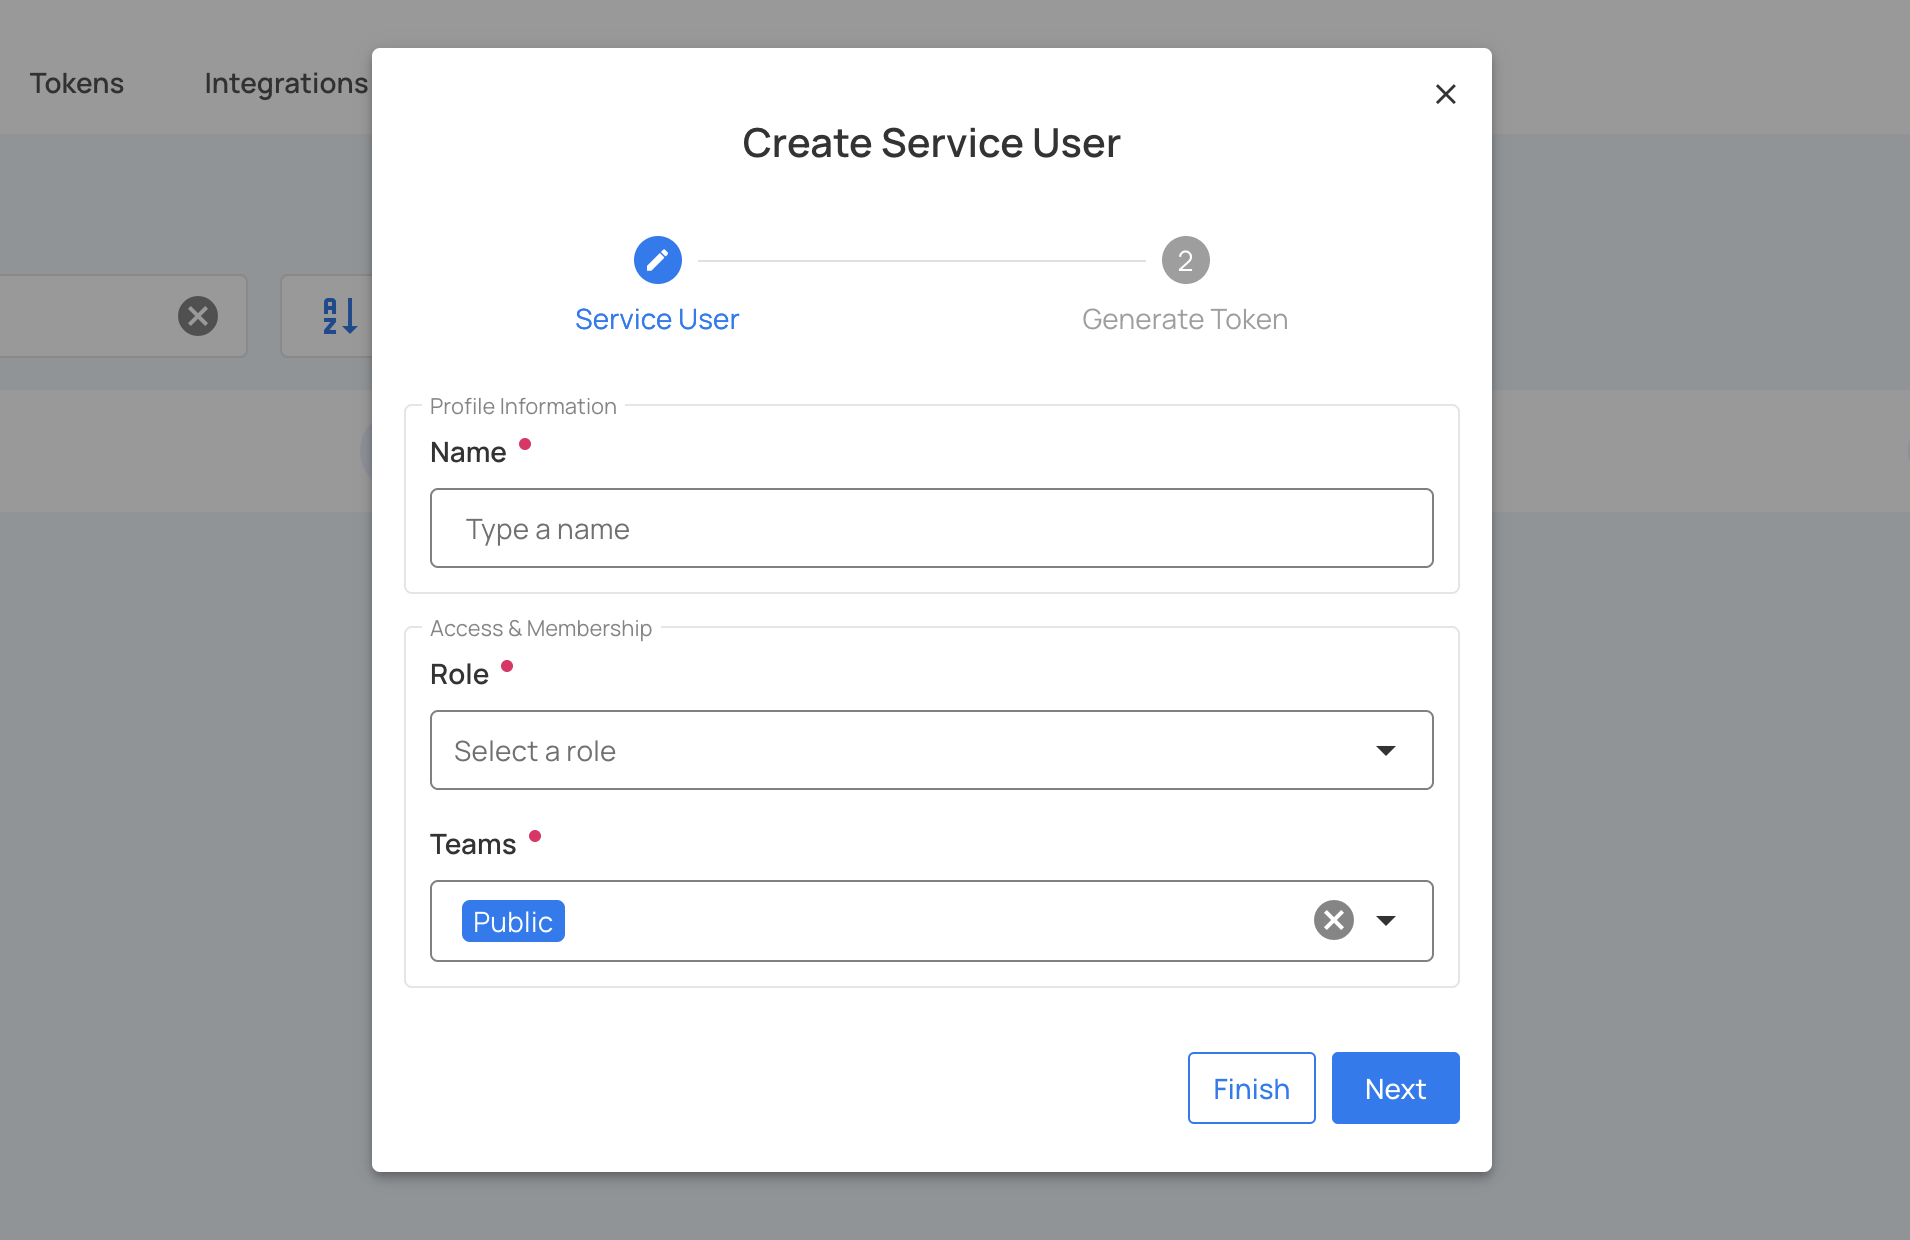Go to the Generate Token step
The image size is (1910, 1240).
point(1184,319)
